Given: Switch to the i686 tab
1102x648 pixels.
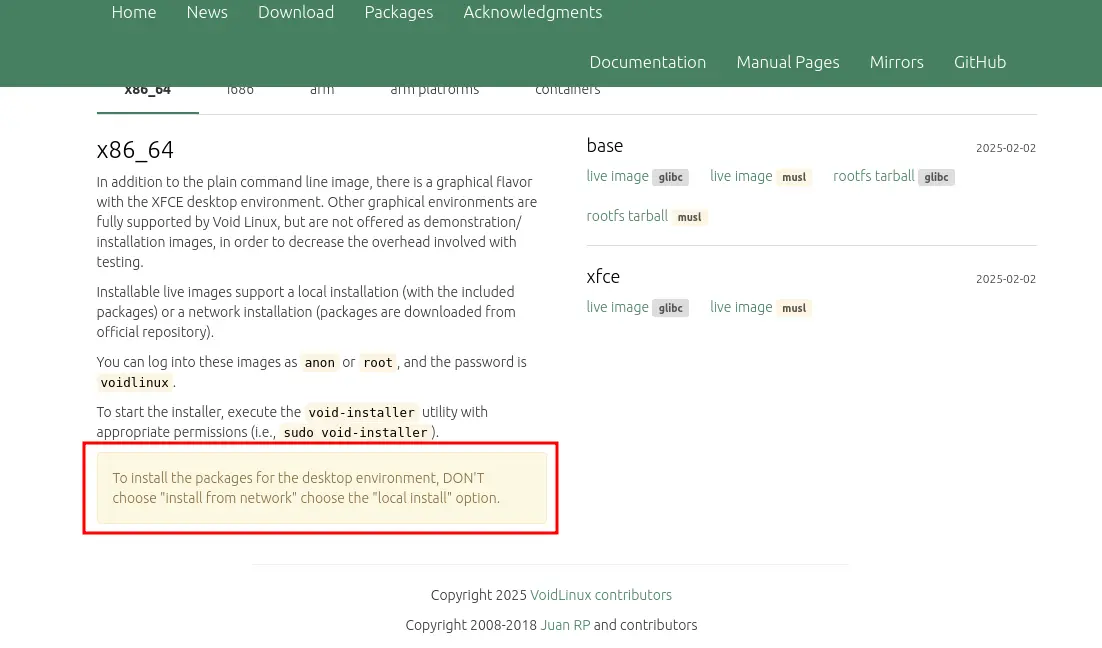Looking at the screenshot, I should [x=240, y=92].
